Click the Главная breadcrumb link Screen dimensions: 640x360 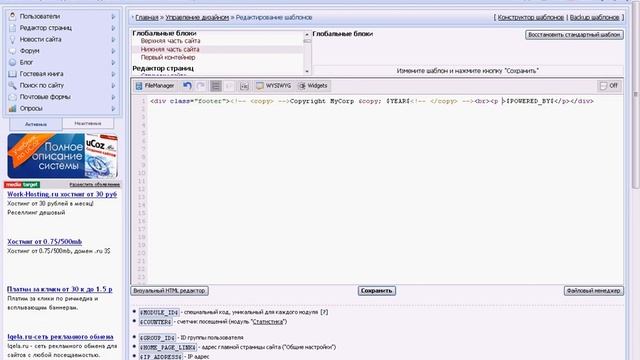point(147,18)
